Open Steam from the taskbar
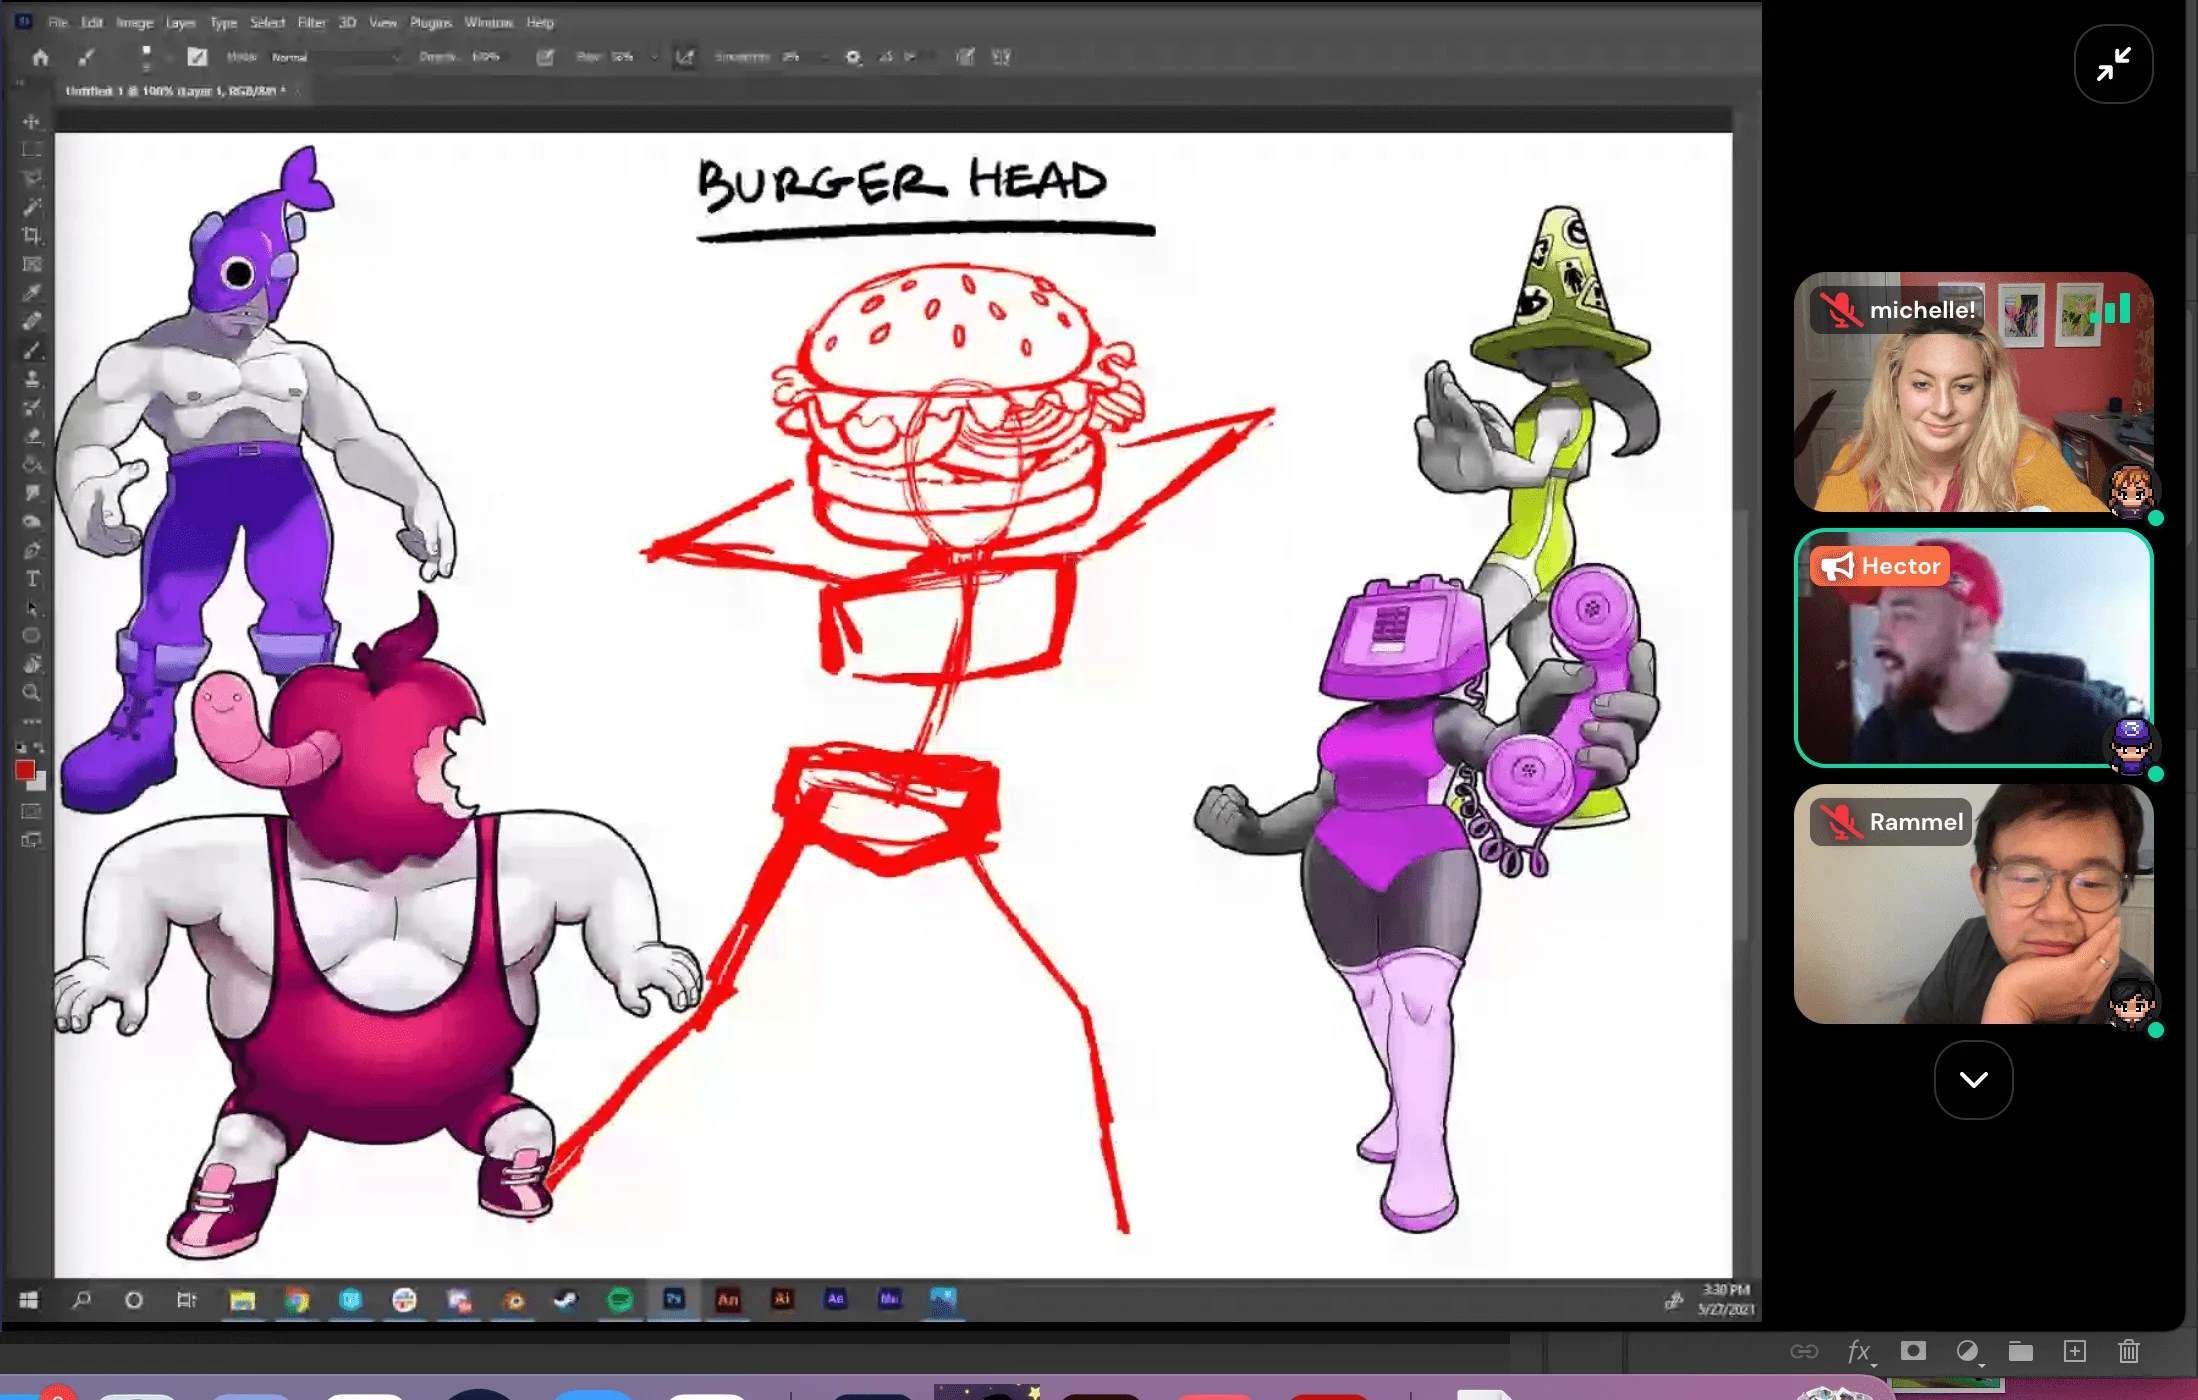The height and width of the screenshot is (1400, 2198). coord(565,1300)
